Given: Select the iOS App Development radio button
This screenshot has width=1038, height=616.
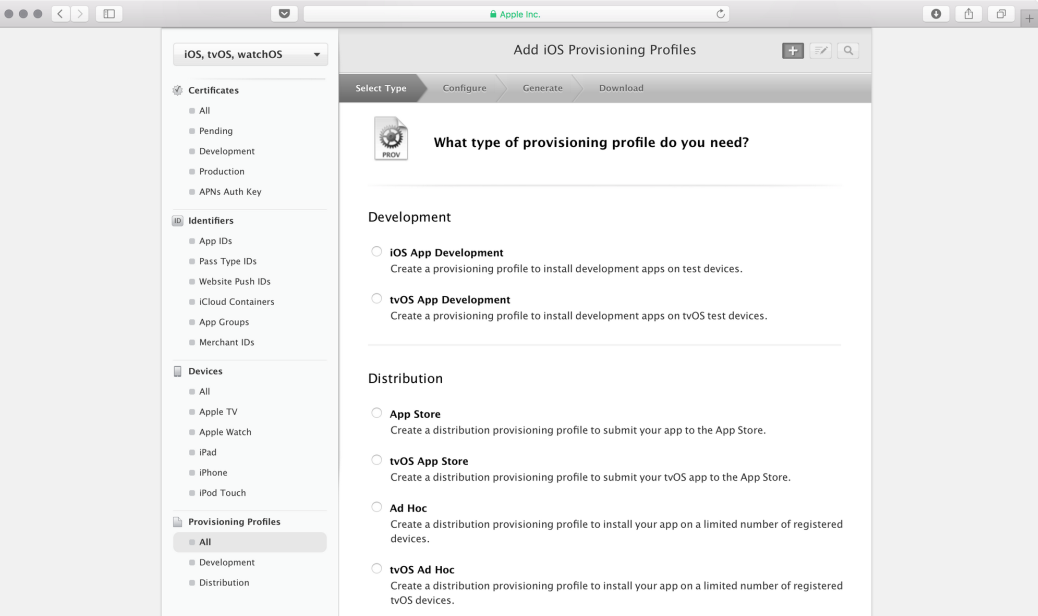Looking at the screenshot, I should tap(377, 251).
